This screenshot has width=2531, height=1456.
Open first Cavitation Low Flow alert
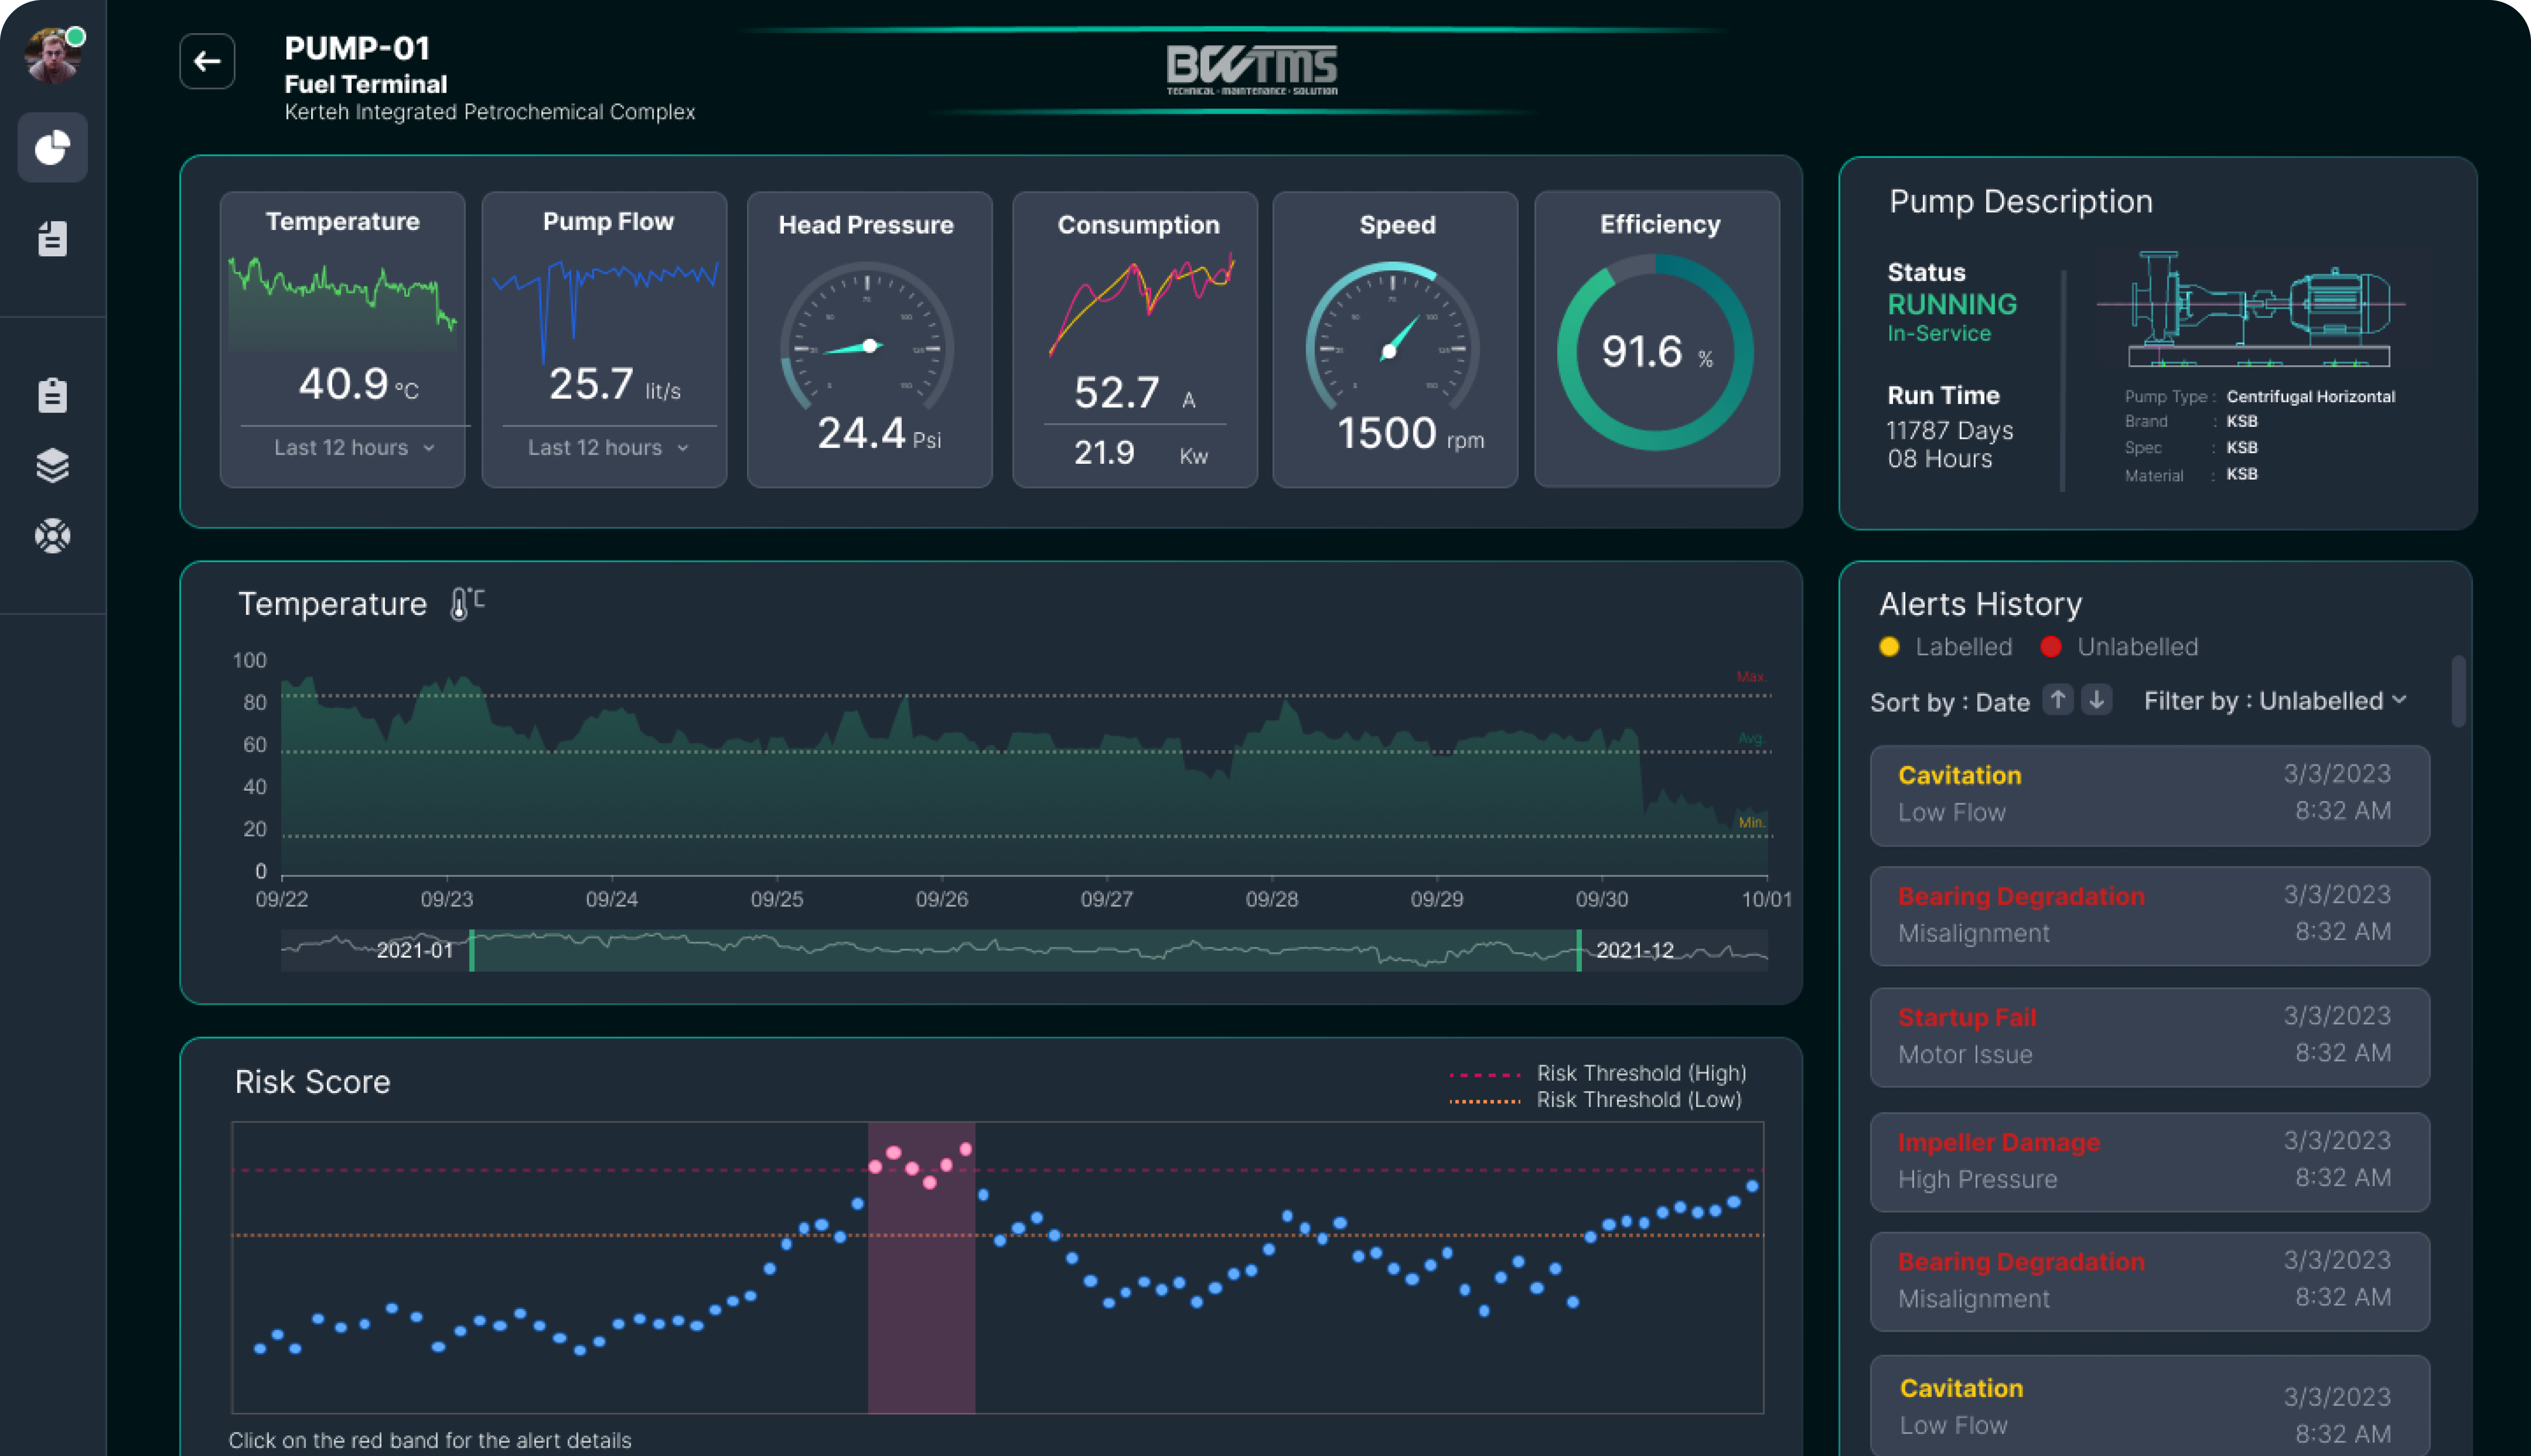2149,795
